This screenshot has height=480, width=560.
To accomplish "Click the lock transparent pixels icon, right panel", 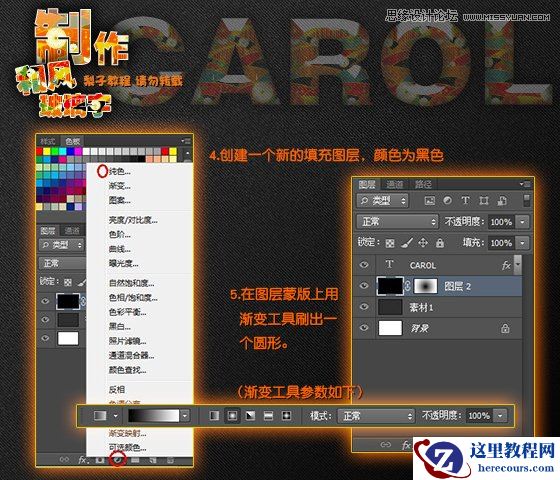I will 390,243.
